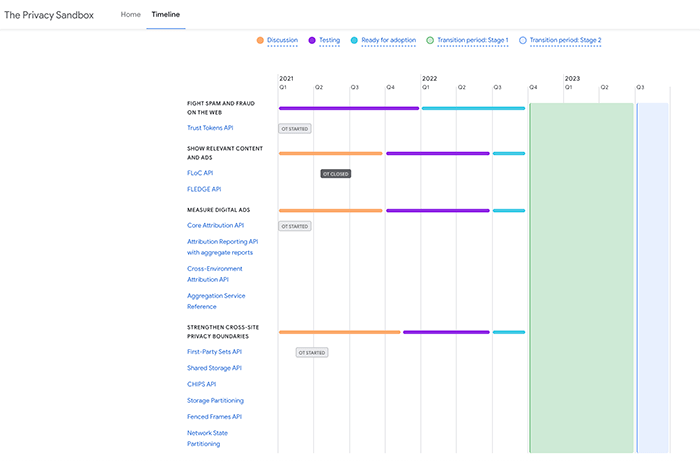700x461 pixels.
Task: Open the Home tab
Action: 130,14
